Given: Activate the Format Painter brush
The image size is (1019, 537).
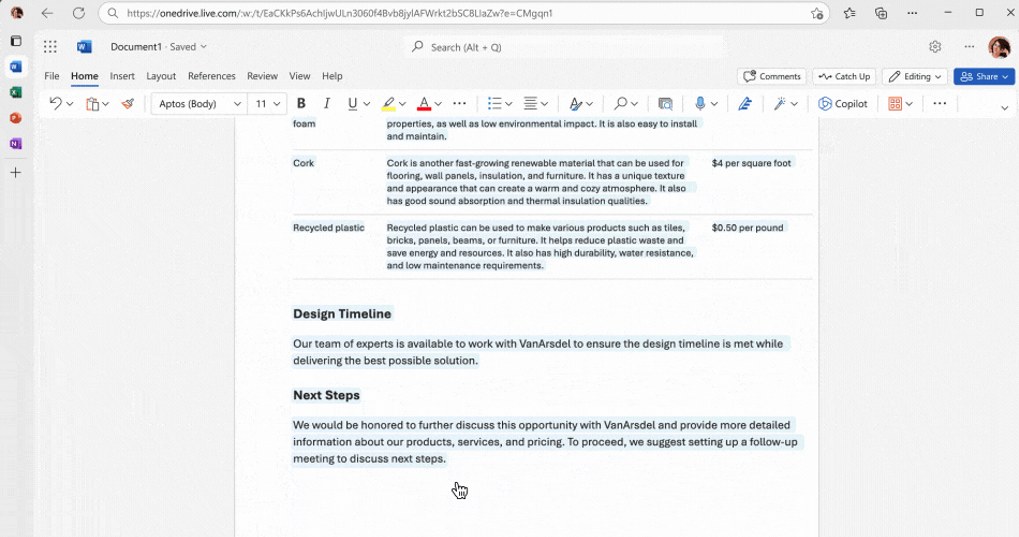Looking at the screenshot, I should 127,103.
